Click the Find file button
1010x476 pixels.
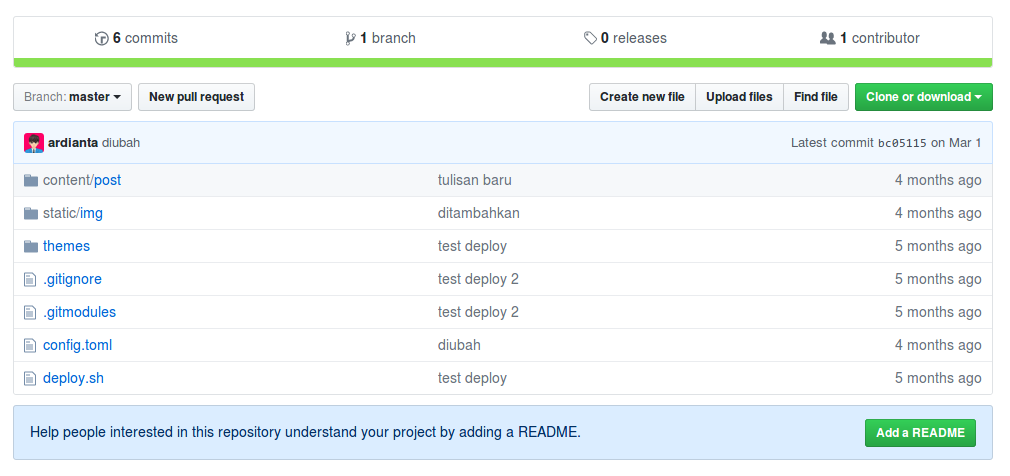[x=815, y=97]
